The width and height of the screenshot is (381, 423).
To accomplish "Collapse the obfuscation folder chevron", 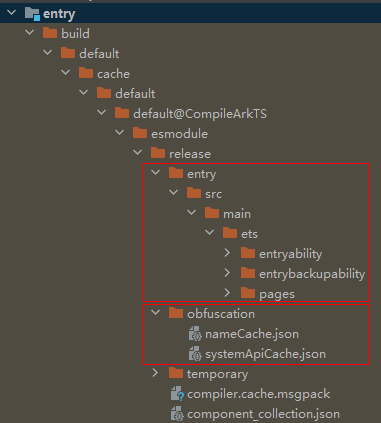I will pos(156,313).
